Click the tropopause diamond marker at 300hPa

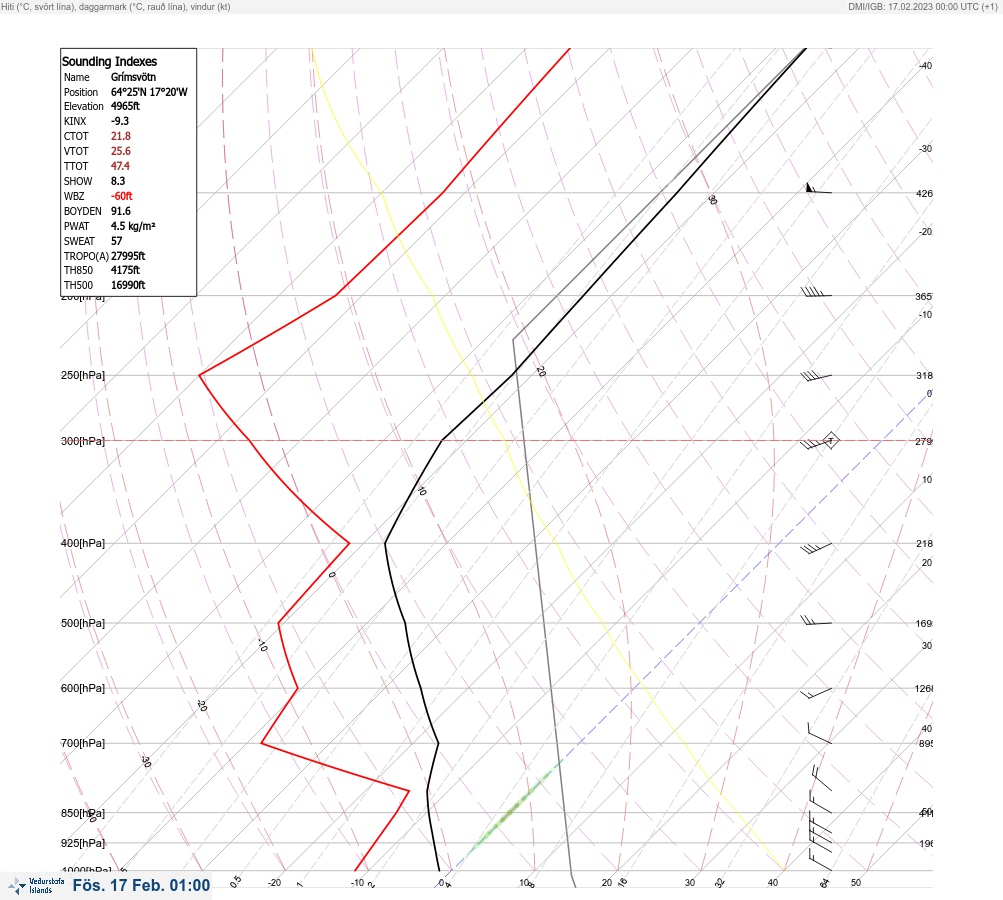(830, 441)
